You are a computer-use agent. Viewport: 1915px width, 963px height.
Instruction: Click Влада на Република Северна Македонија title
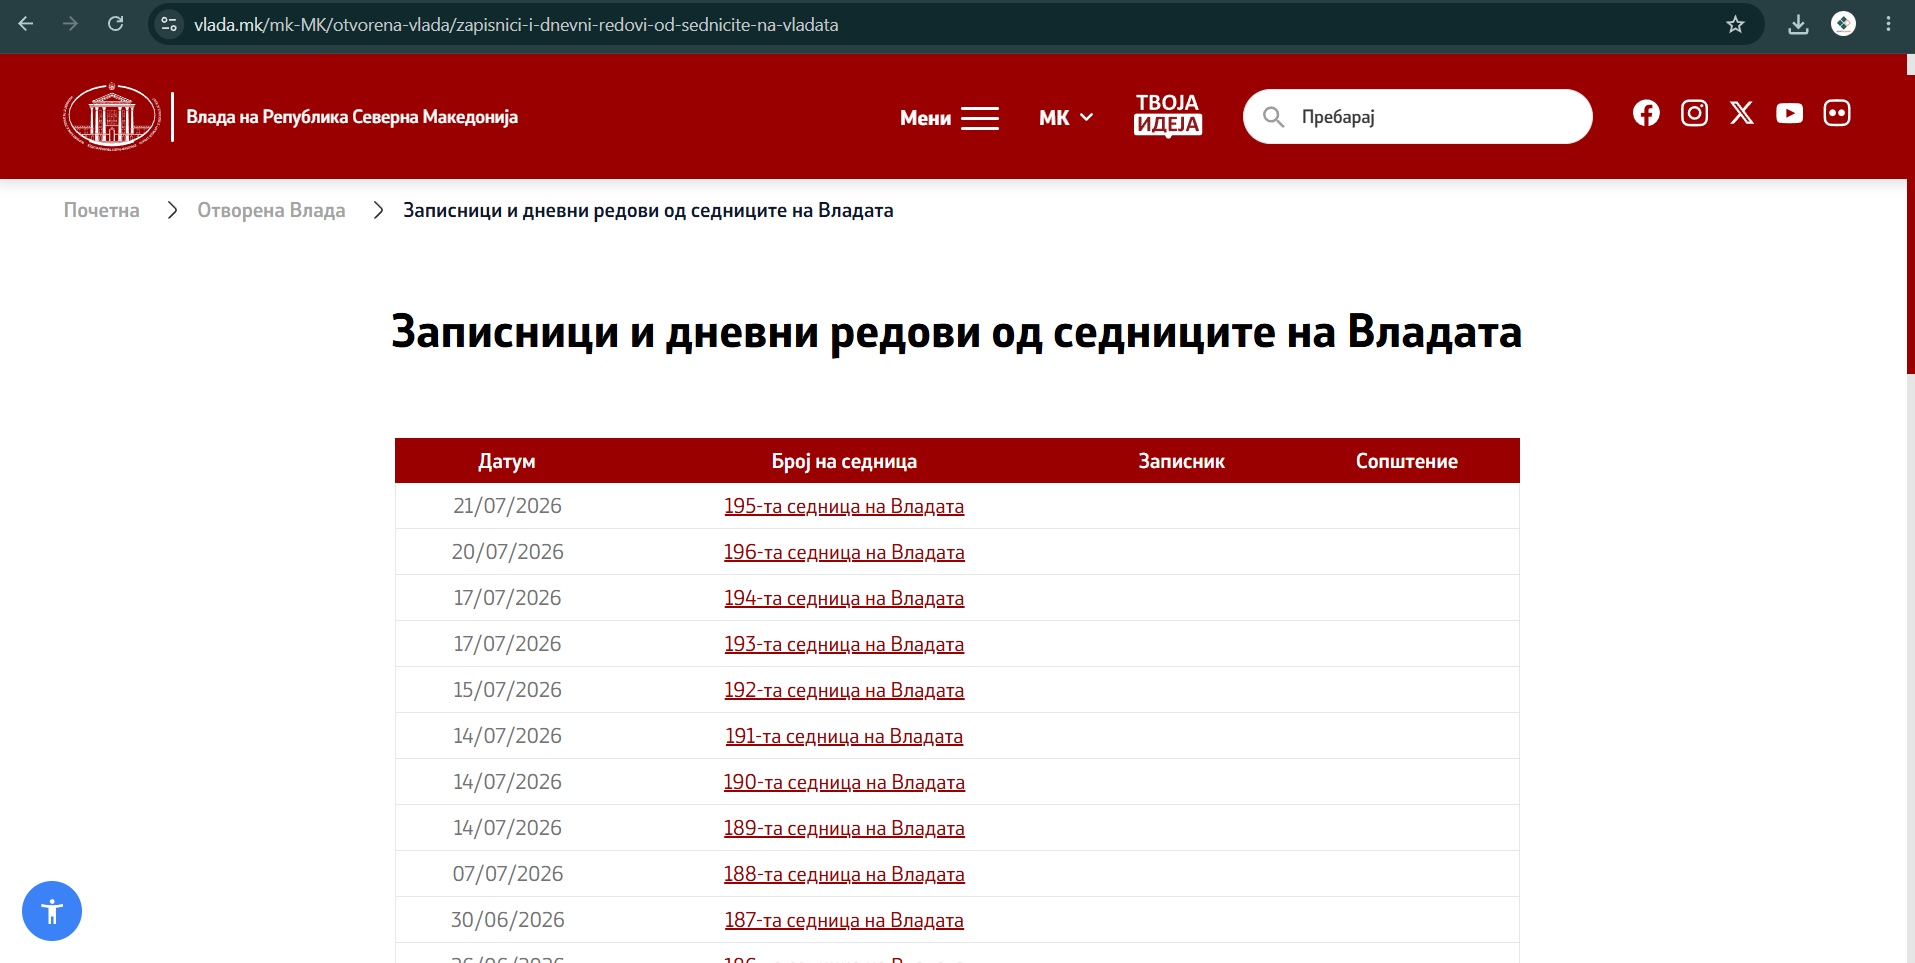coord(352,117)
